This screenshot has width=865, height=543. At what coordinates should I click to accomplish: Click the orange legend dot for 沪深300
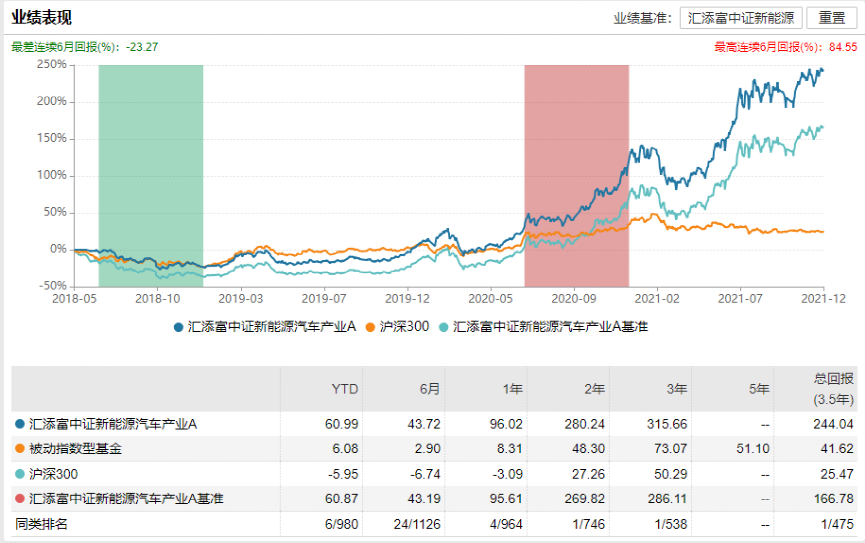pos(371,327)
